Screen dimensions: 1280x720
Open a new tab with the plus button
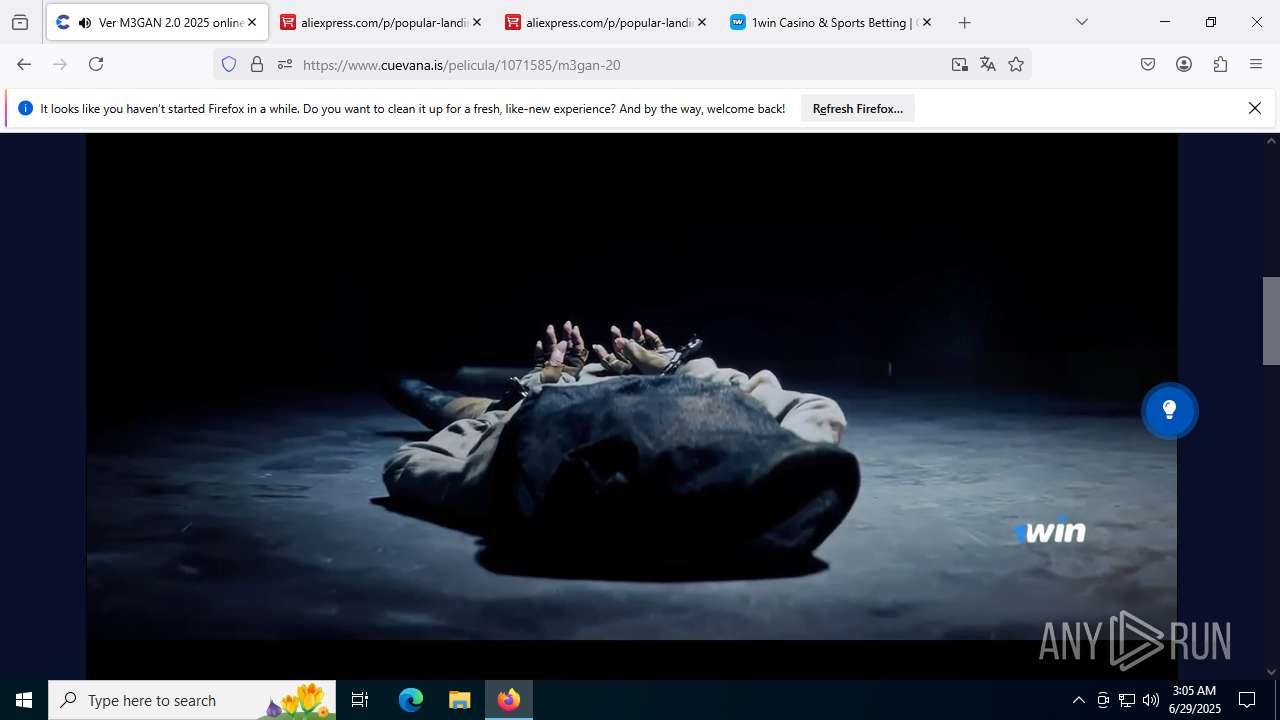point(964,22)
